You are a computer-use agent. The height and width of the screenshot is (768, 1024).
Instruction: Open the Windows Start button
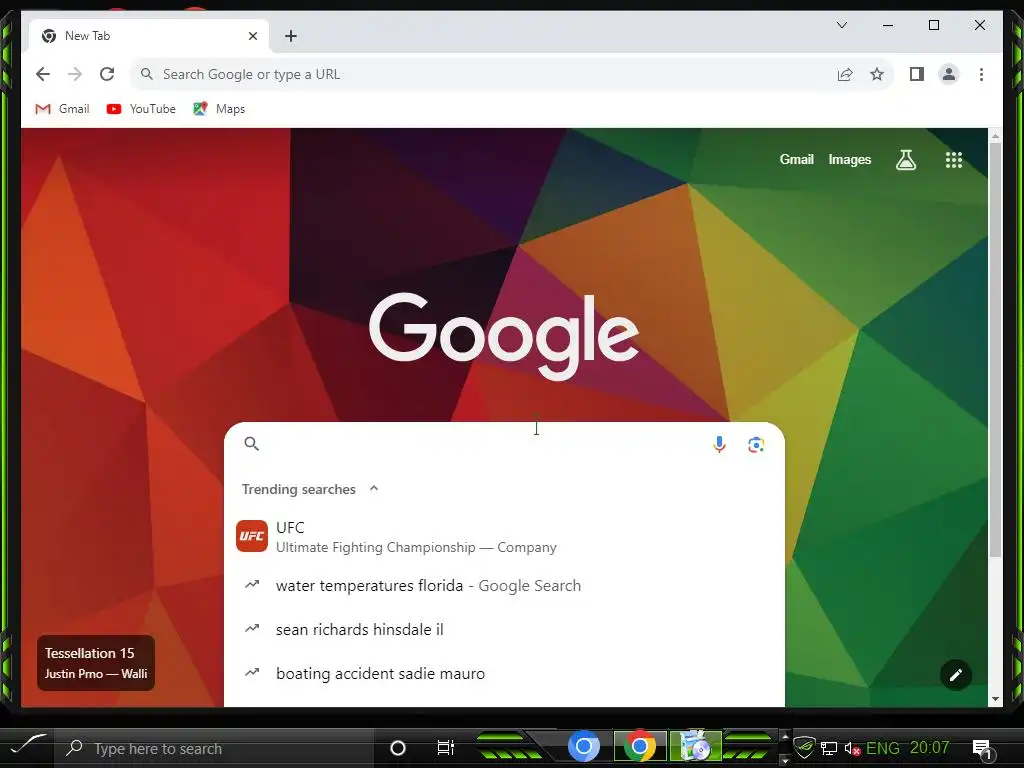(27, 746)
